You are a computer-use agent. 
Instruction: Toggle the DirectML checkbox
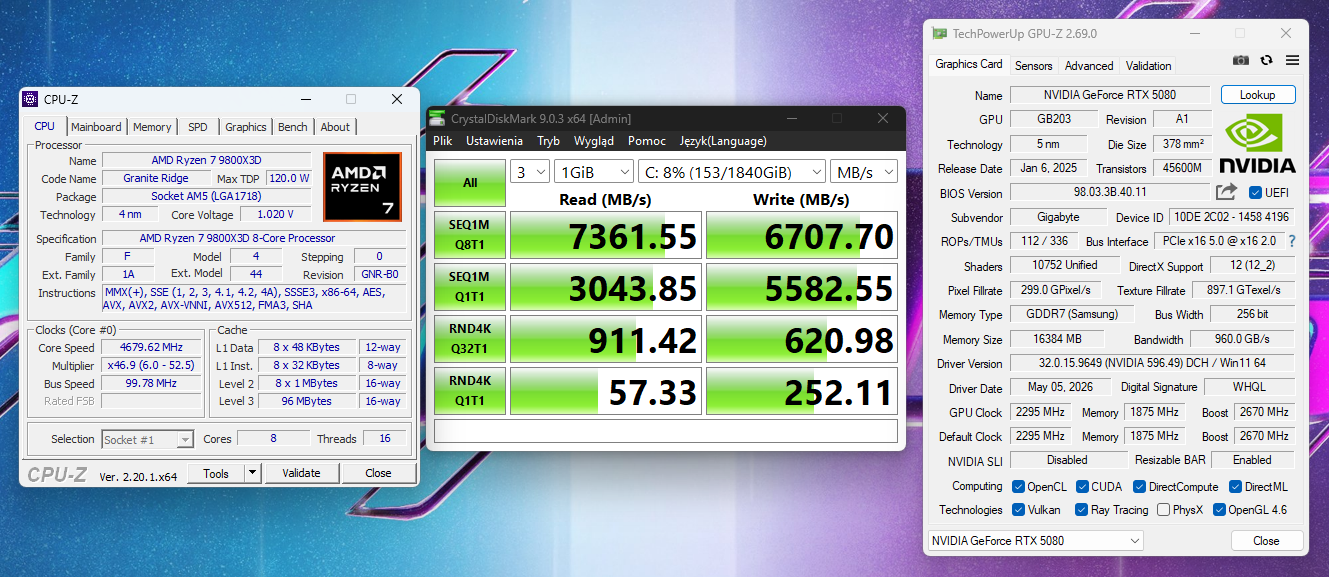pos(1235,487)
